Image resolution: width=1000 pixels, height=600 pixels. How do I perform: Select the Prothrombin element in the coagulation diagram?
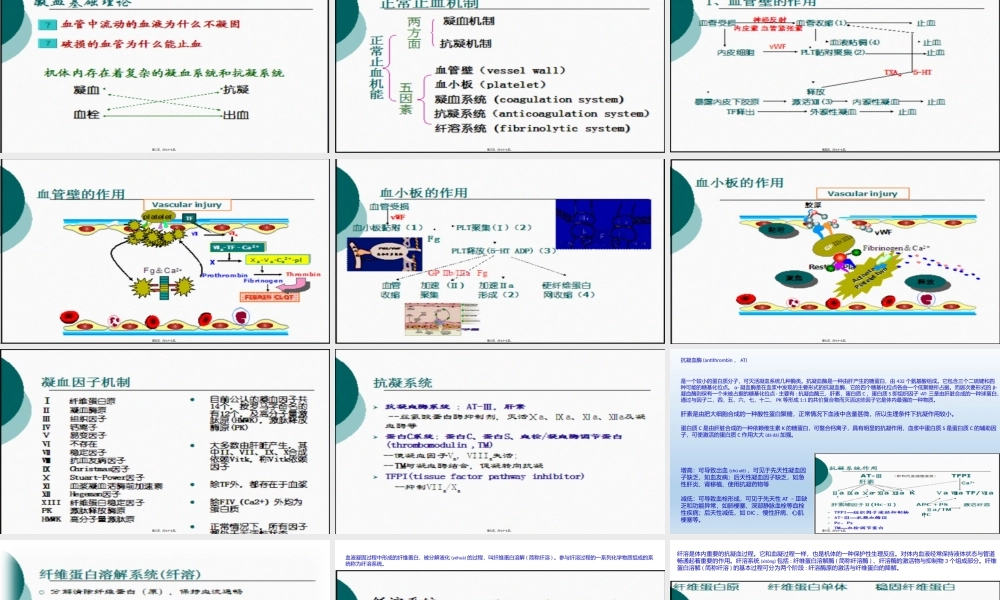pyautogui.click(x=224, y=275)
